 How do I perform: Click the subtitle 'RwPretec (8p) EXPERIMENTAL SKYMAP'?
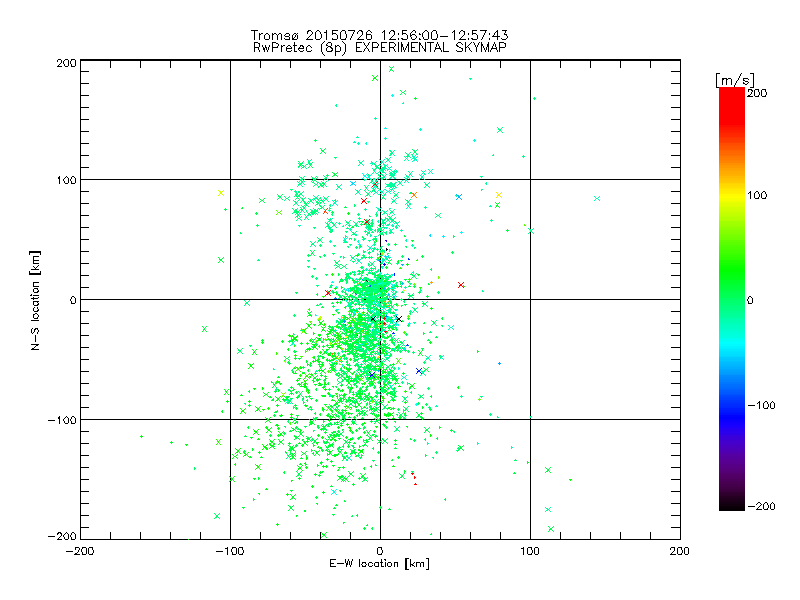(x=380, y=48)
